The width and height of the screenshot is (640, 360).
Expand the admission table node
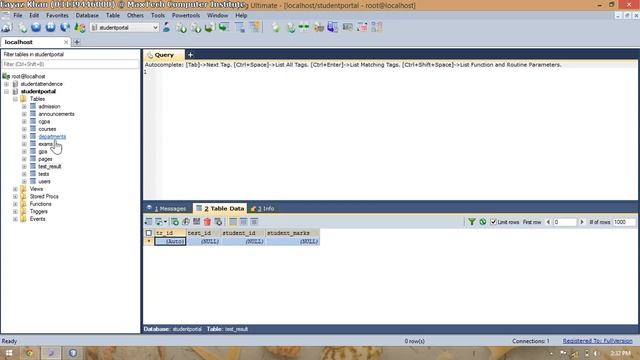(24, 107)
